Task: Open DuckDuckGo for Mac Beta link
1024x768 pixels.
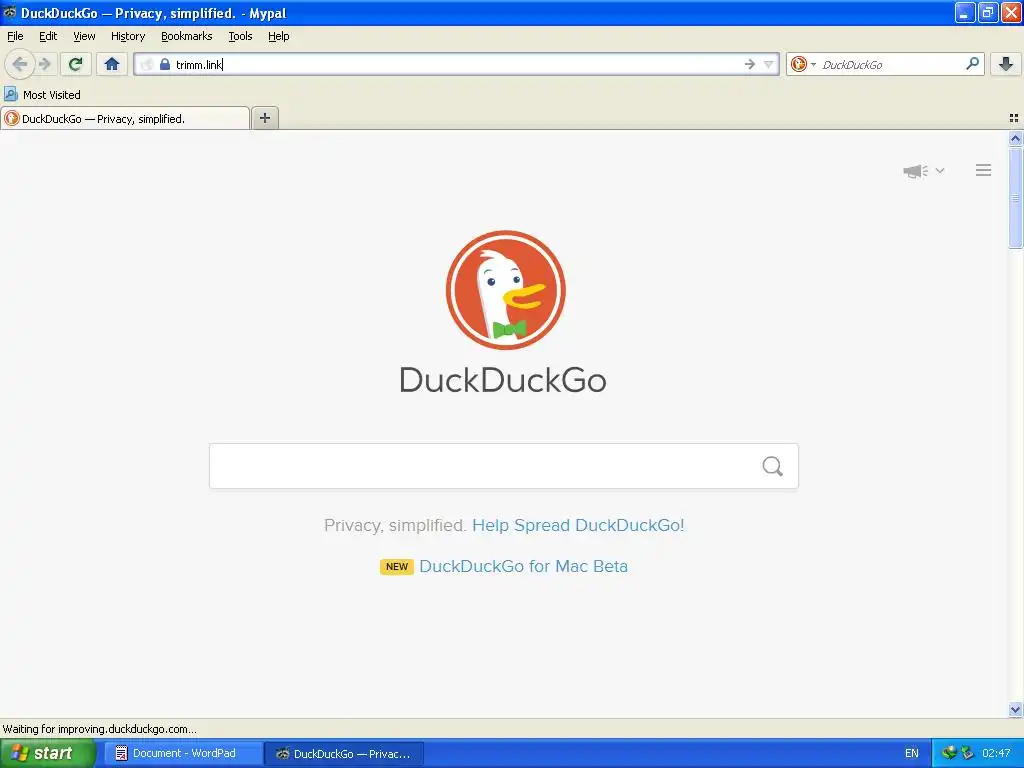Action: point(523,566)
